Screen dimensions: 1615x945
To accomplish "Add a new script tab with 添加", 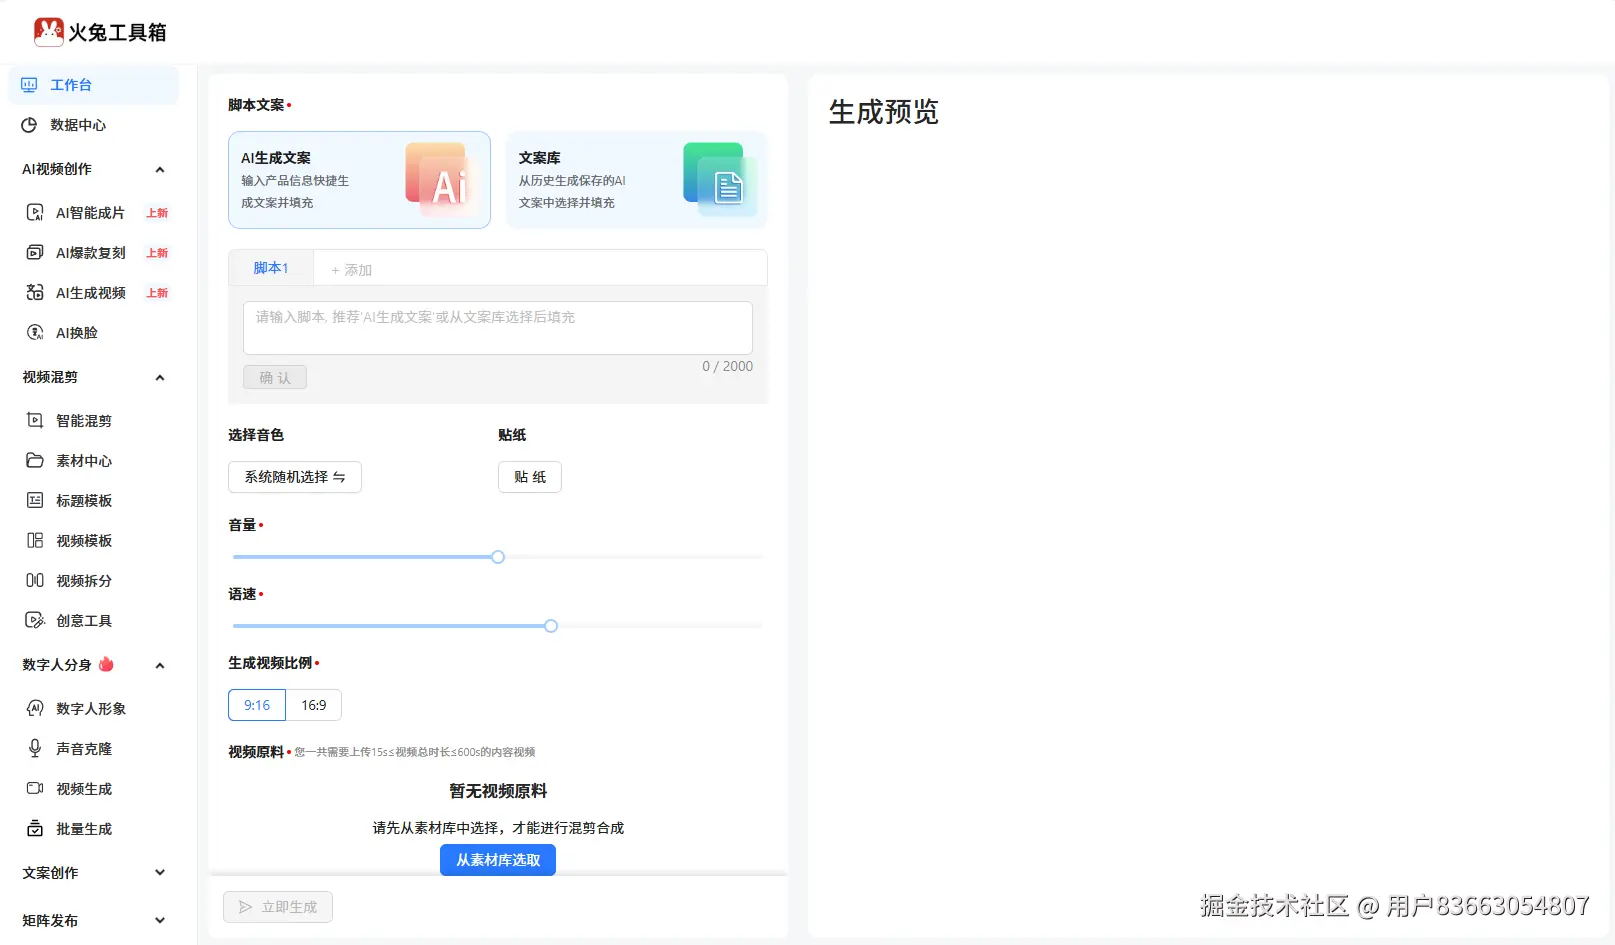I will pyautogui.click(x=351, y=270).
